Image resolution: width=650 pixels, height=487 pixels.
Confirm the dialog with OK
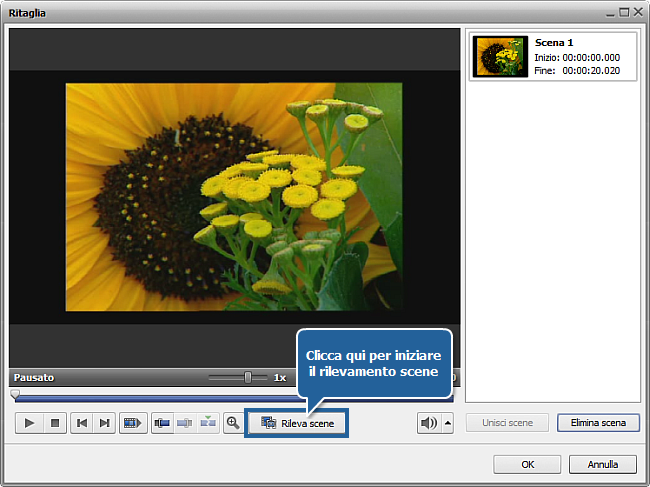[x=527, y=464]
